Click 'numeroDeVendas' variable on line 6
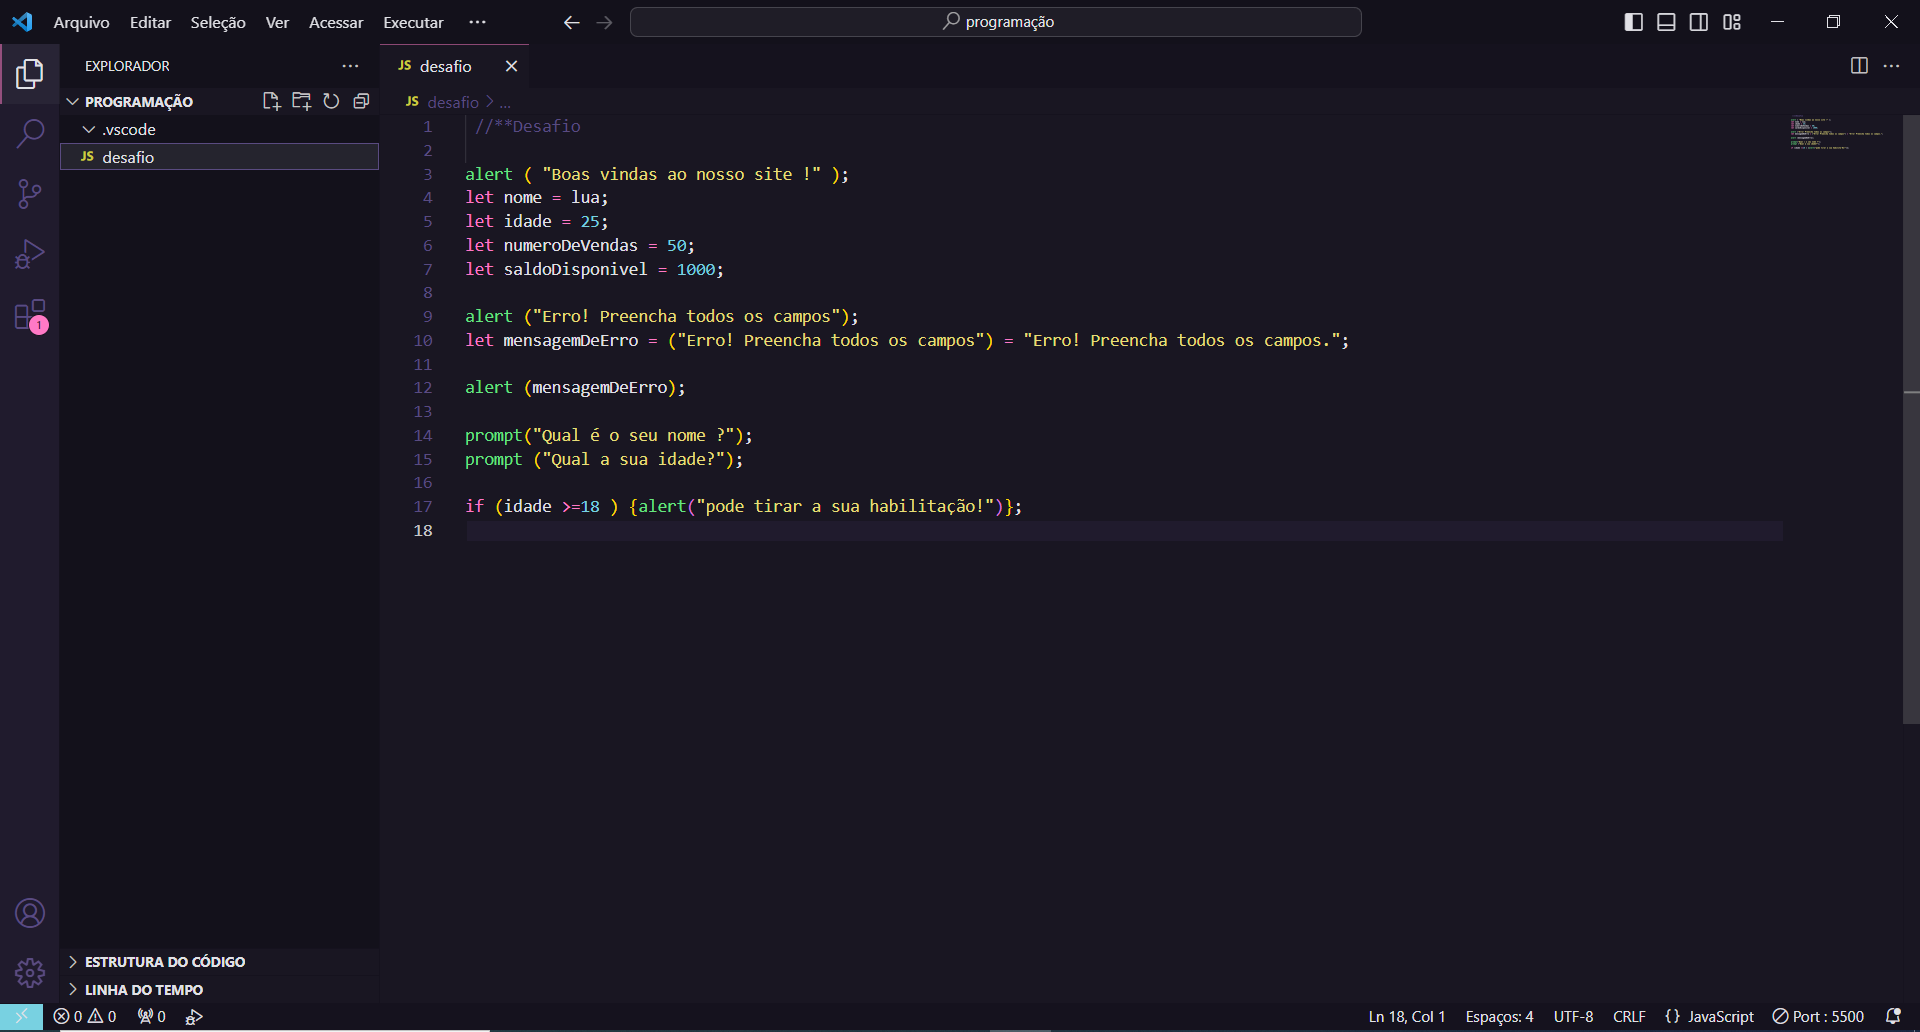The width and height of the screenshot is (1920, 1032). 570,245
